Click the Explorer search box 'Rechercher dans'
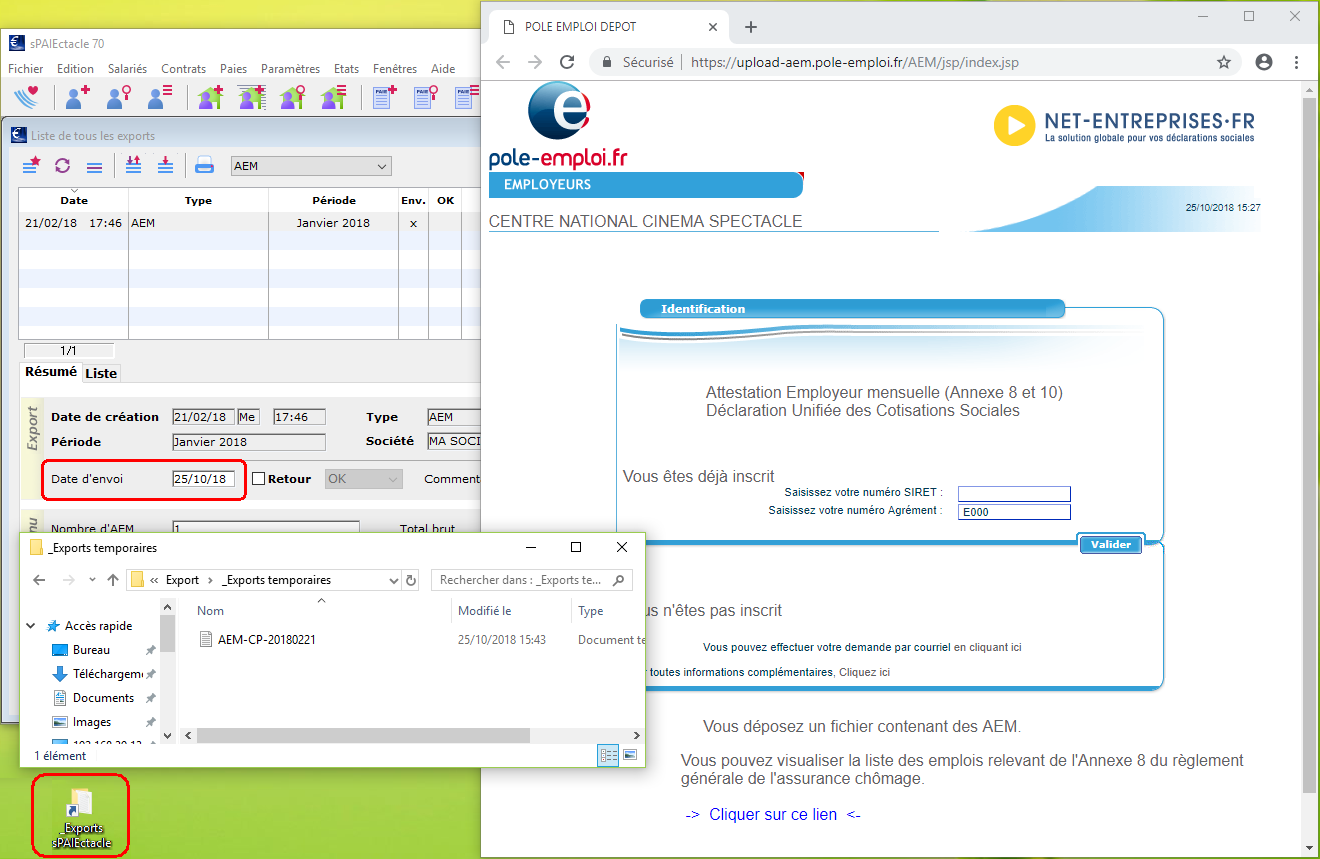Viewport: 1320px width, 859px height. point(532,580)
